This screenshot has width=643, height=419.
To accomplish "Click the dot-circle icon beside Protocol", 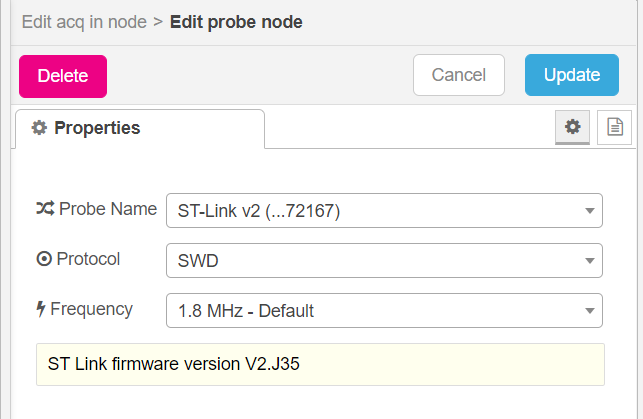I will (43, 260).
